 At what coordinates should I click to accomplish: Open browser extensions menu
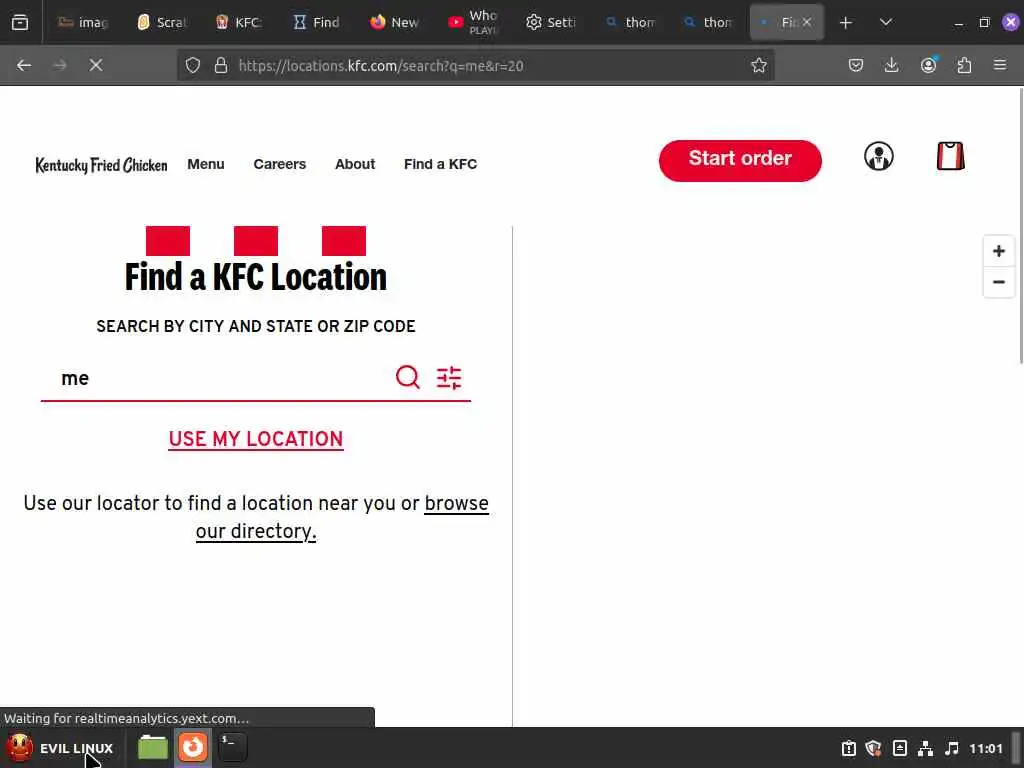click(x=964, y=65)
